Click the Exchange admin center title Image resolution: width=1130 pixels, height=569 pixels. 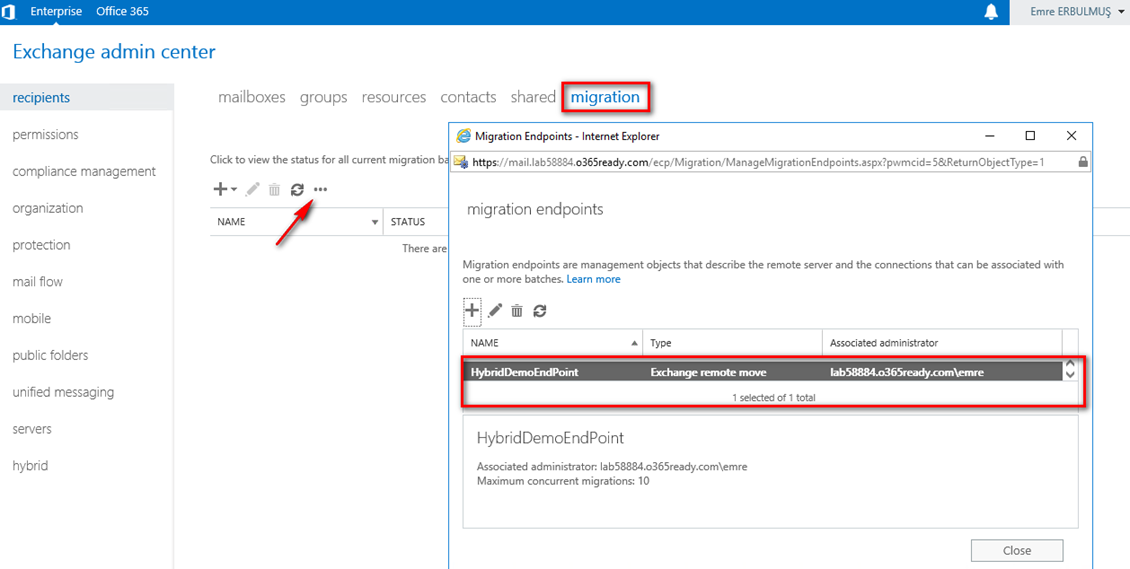(114, 52)
